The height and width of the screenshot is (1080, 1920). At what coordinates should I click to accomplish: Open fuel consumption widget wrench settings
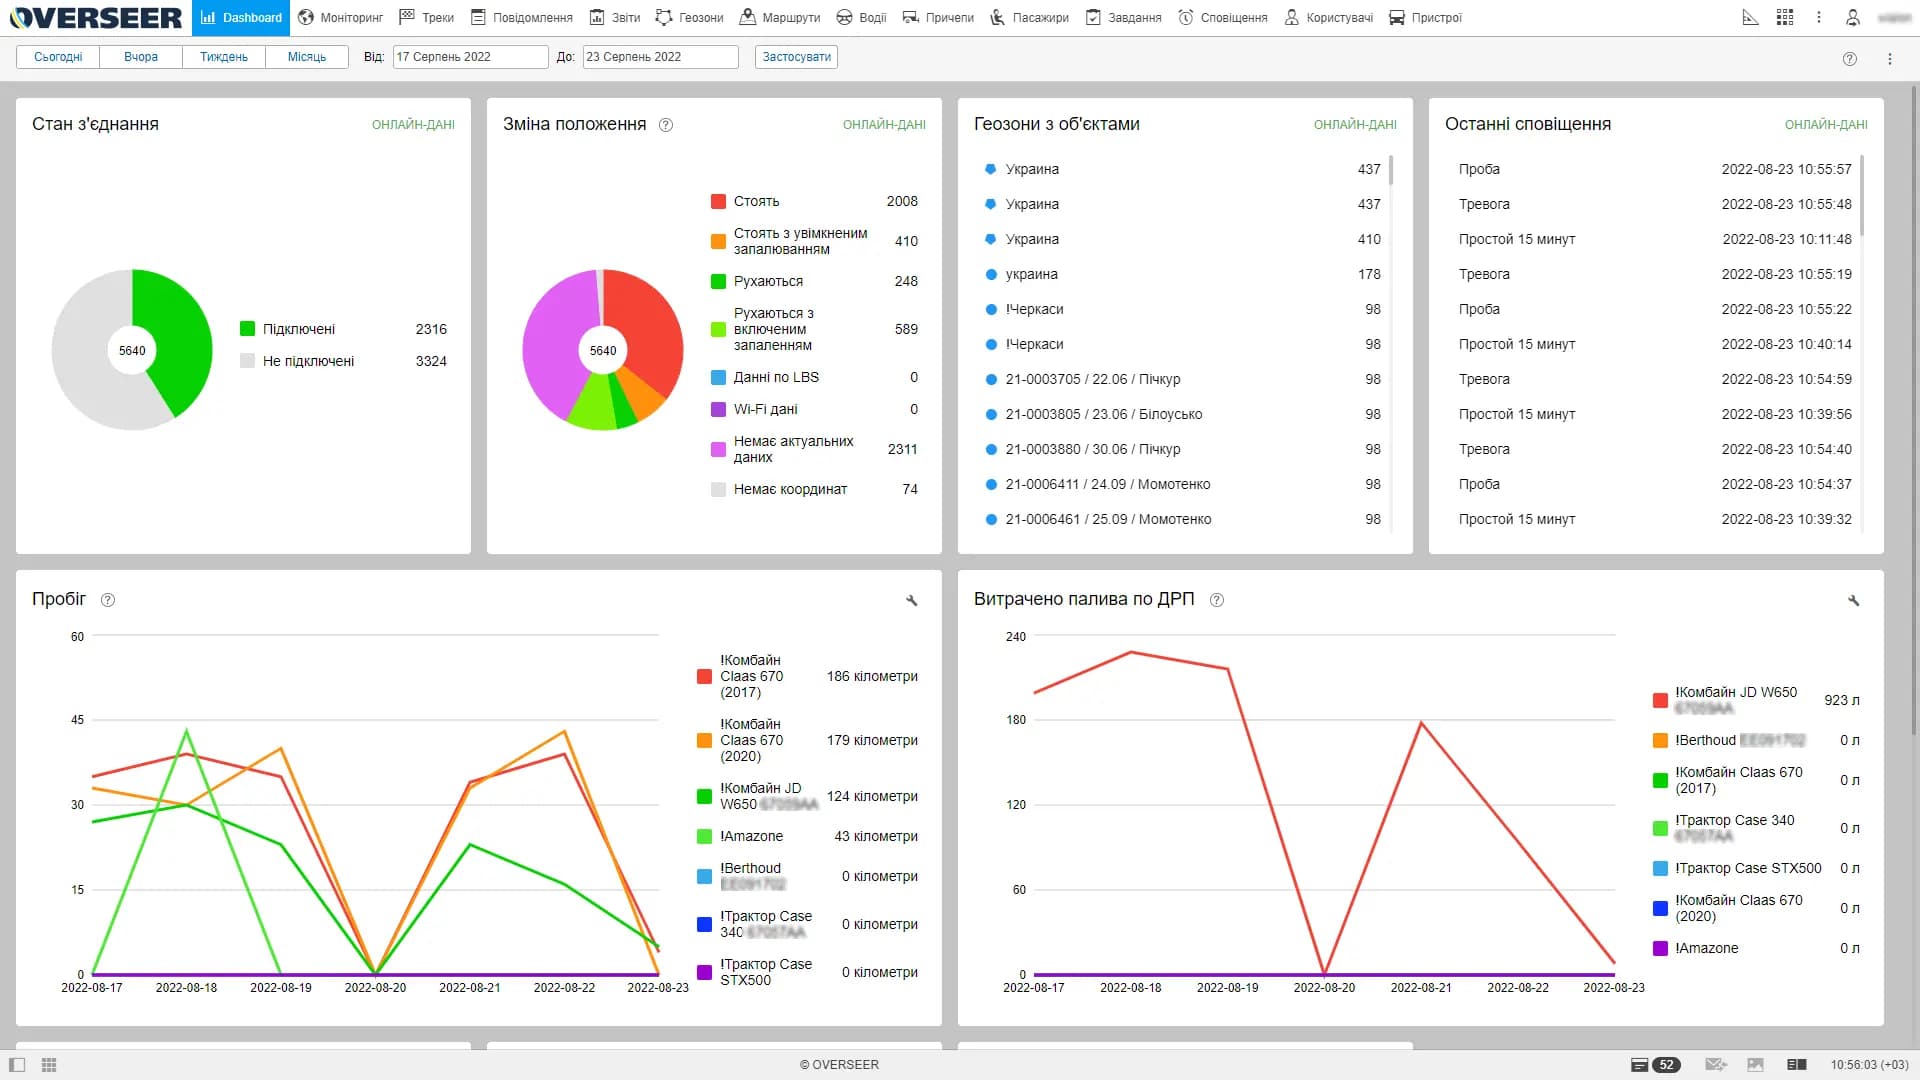tap(1853, 601)
